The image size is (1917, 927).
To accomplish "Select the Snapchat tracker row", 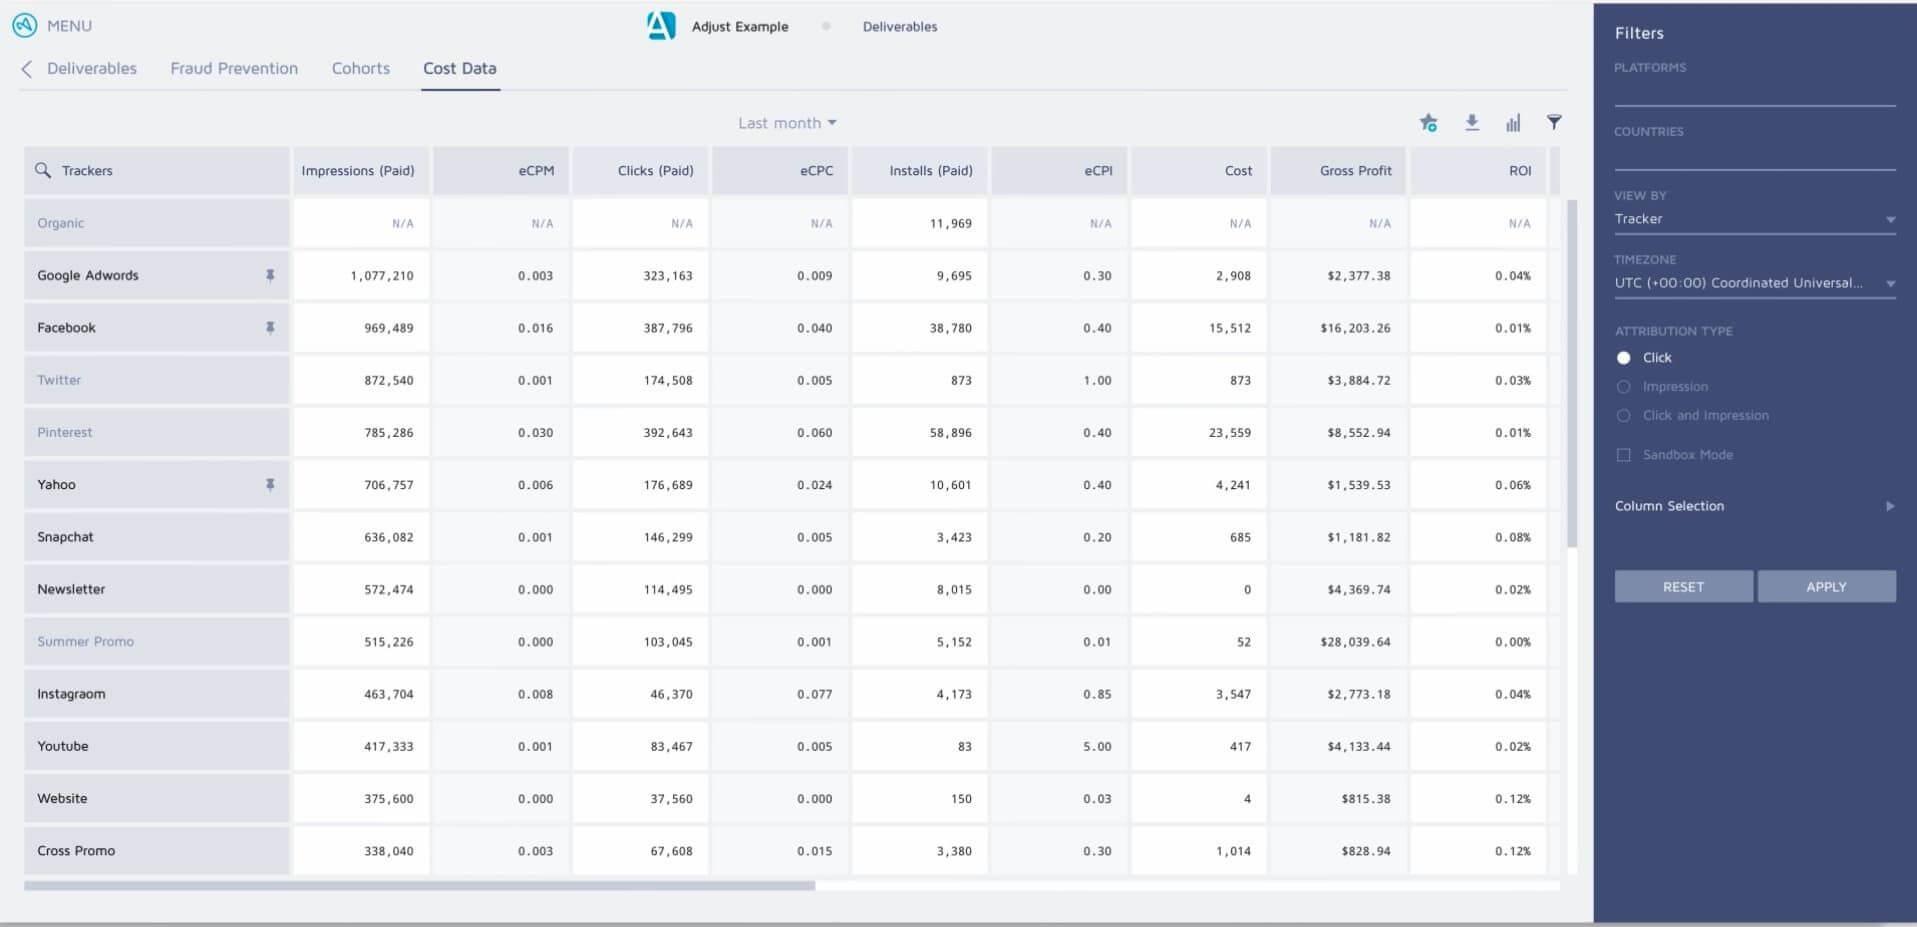I will [x=157, y=537].
